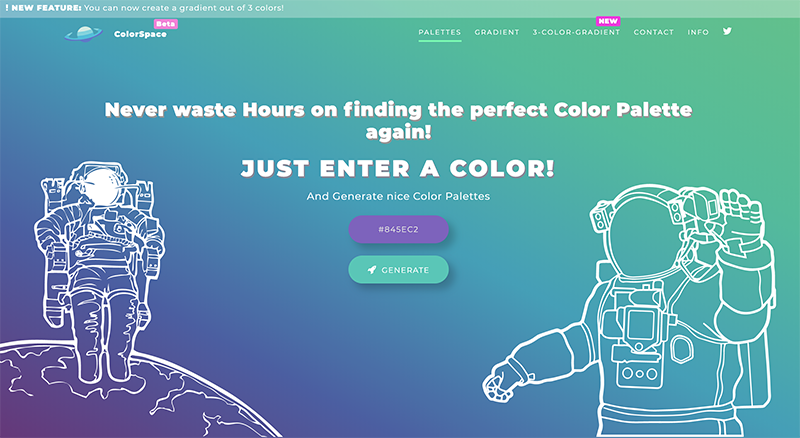
Task: Click the Never waste Hours headline
Action: point(398,120)
